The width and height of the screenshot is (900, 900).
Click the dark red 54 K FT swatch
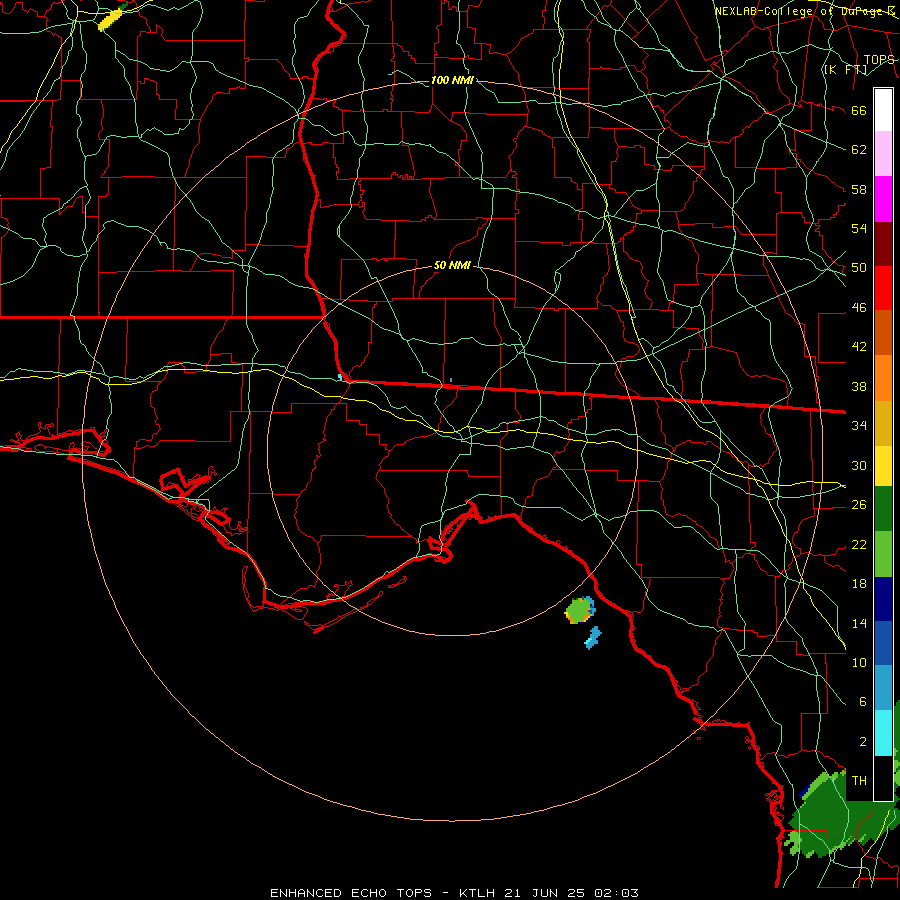(883, 244)
